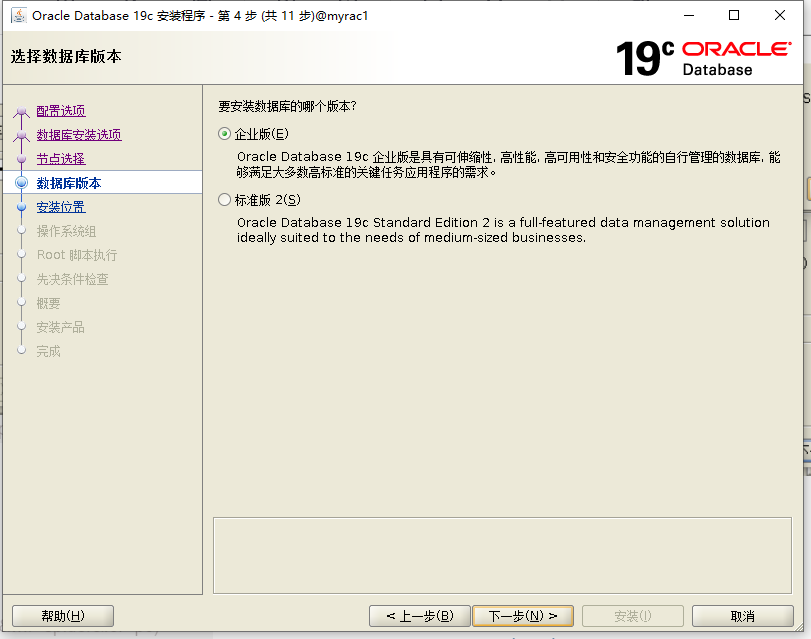Screen dimensions: 811x639
Task: Click the 配置选项 step icon in sidebar
Action: 22,112
